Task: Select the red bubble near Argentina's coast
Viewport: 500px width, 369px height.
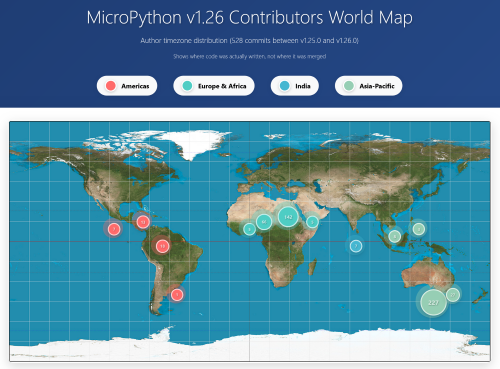Action: pos(177,295)
